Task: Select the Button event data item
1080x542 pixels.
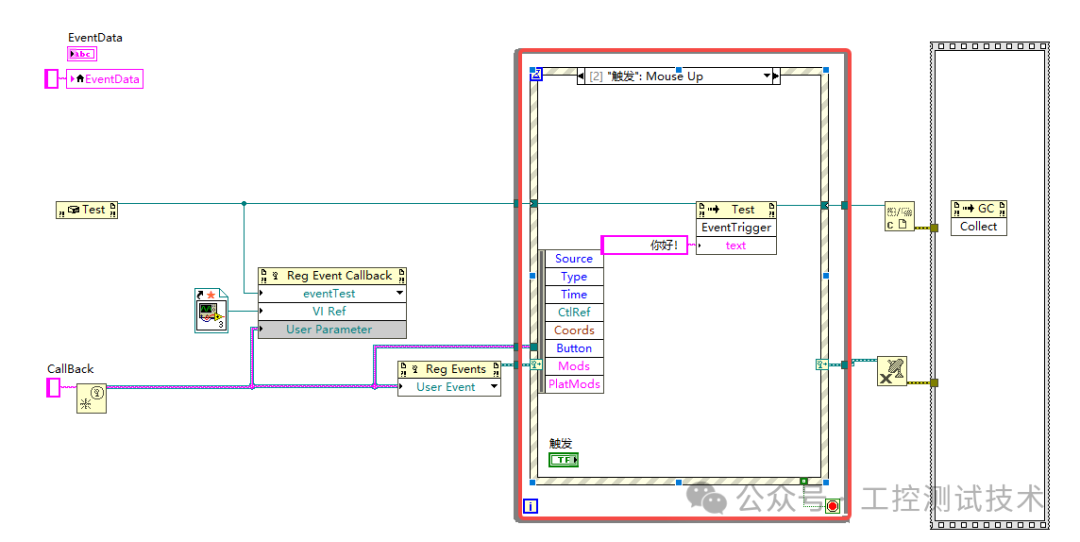Action: [574, 348]
